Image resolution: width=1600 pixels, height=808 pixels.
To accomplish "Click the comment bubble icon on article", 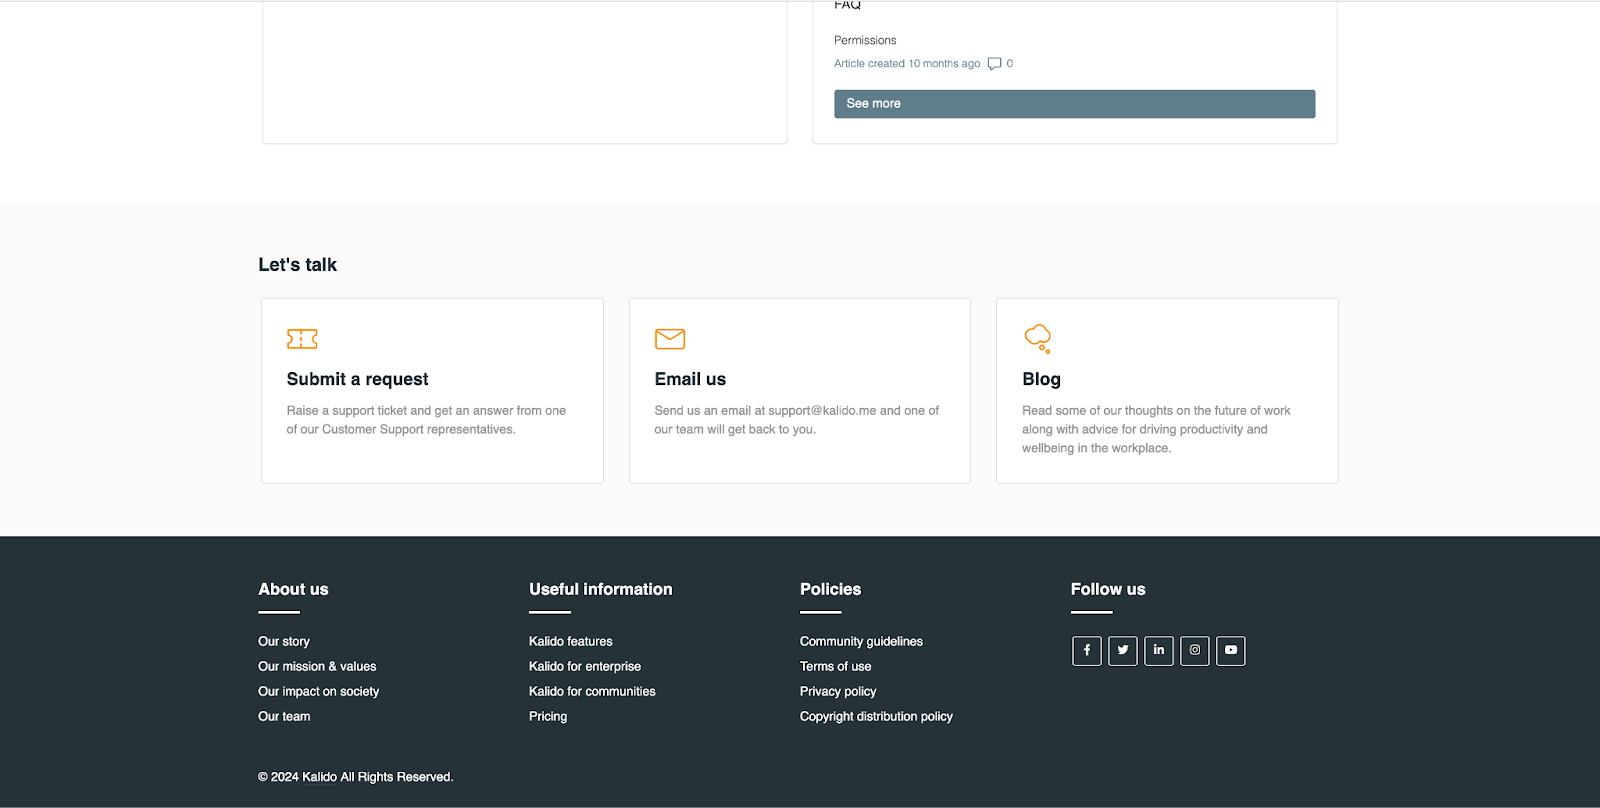I will [994, 64].
